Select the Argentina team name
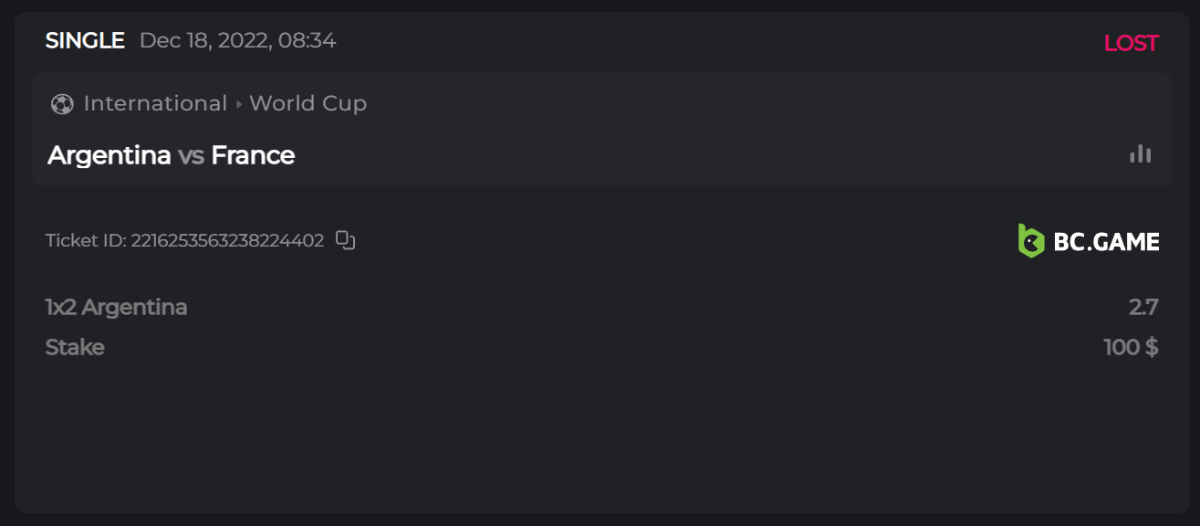This screenshot has width=1200, height=526. coord(109,156)
